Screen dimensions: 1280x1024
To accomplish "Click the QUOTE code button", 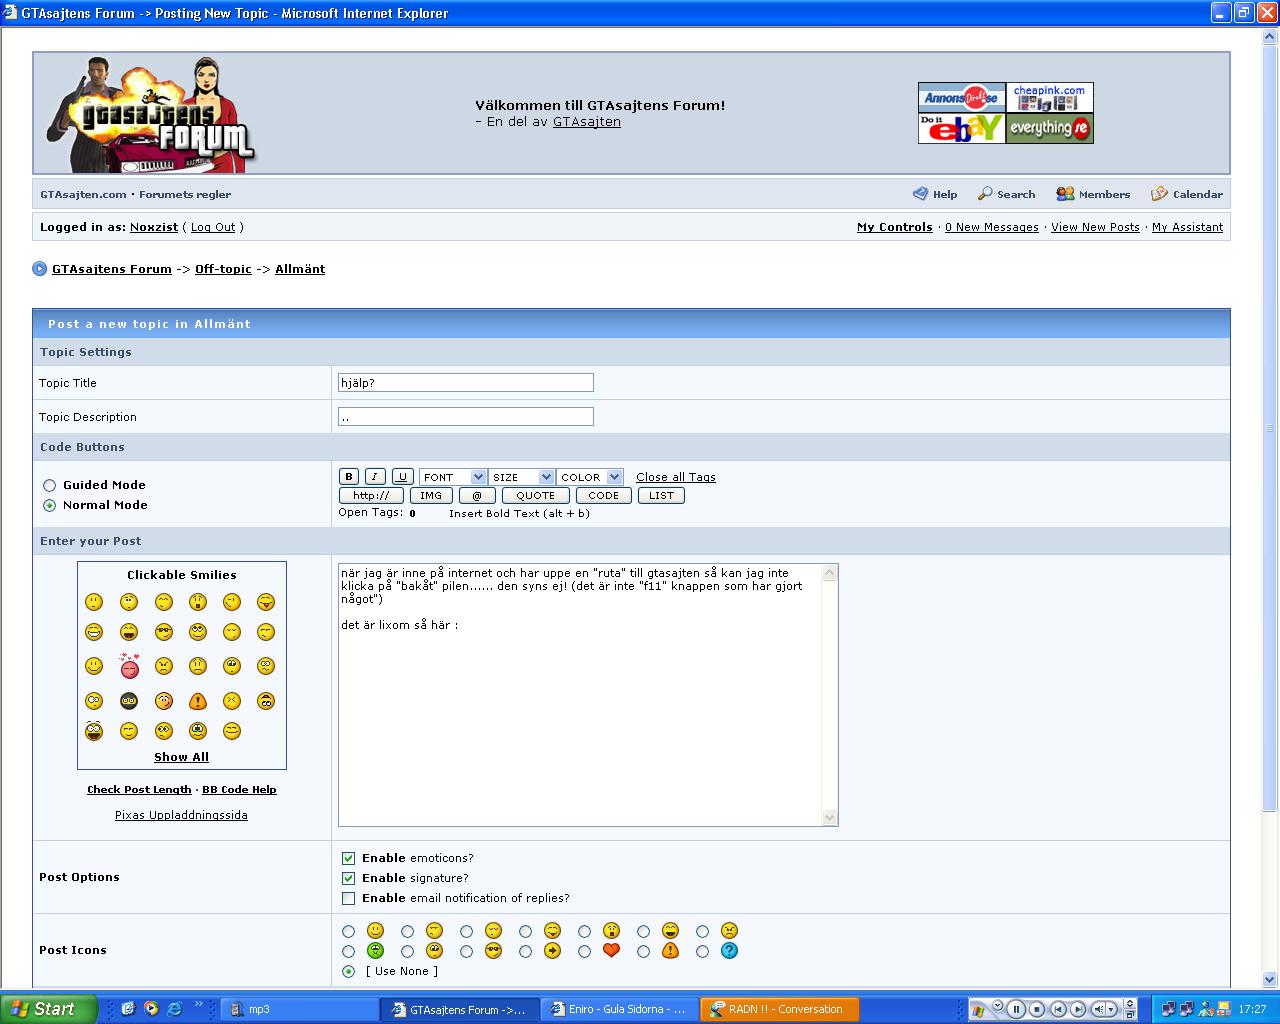I will (x=535, y=495).
